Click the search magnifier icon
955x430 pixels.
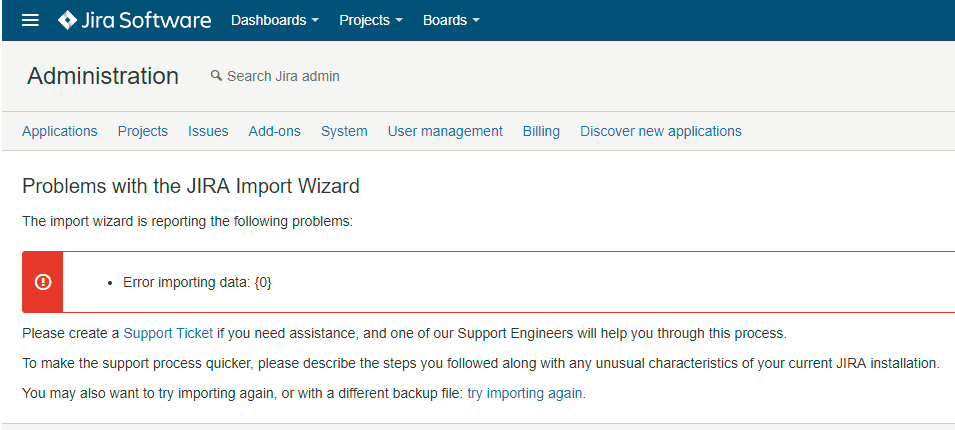[x=216, y=76]
